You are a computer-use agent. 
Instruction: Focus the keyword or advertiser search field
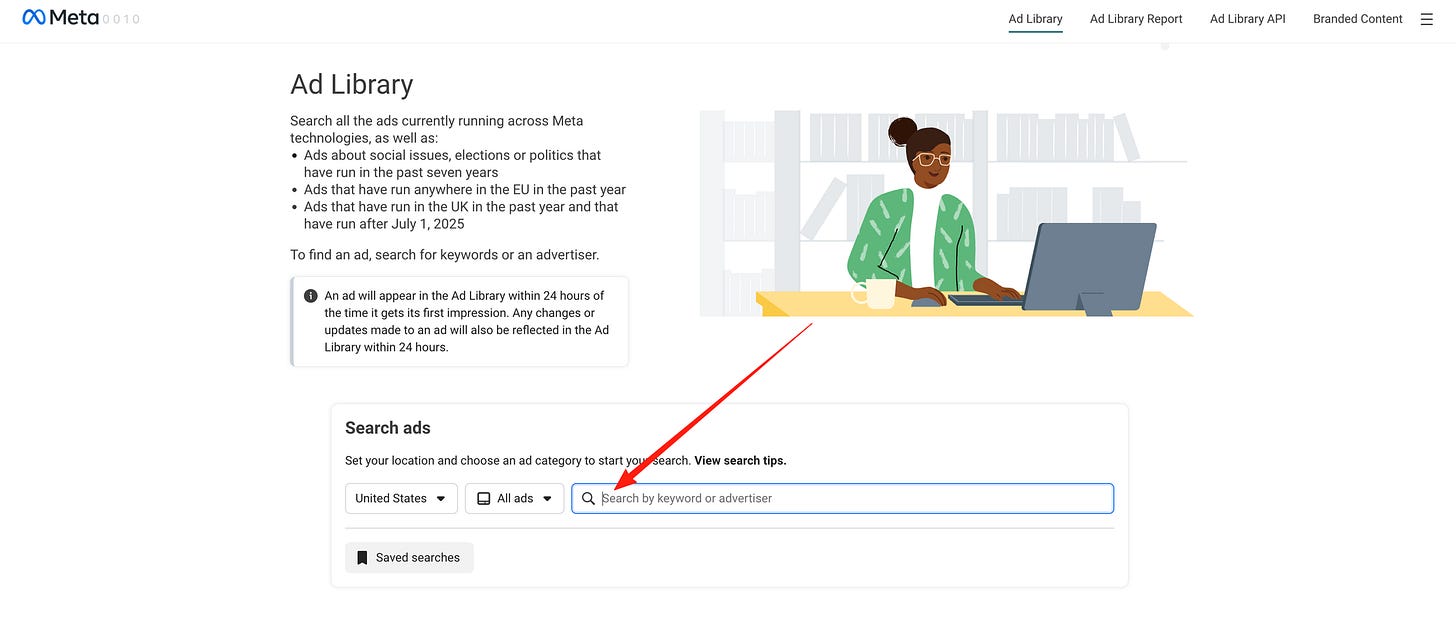(x=842, y=498)
